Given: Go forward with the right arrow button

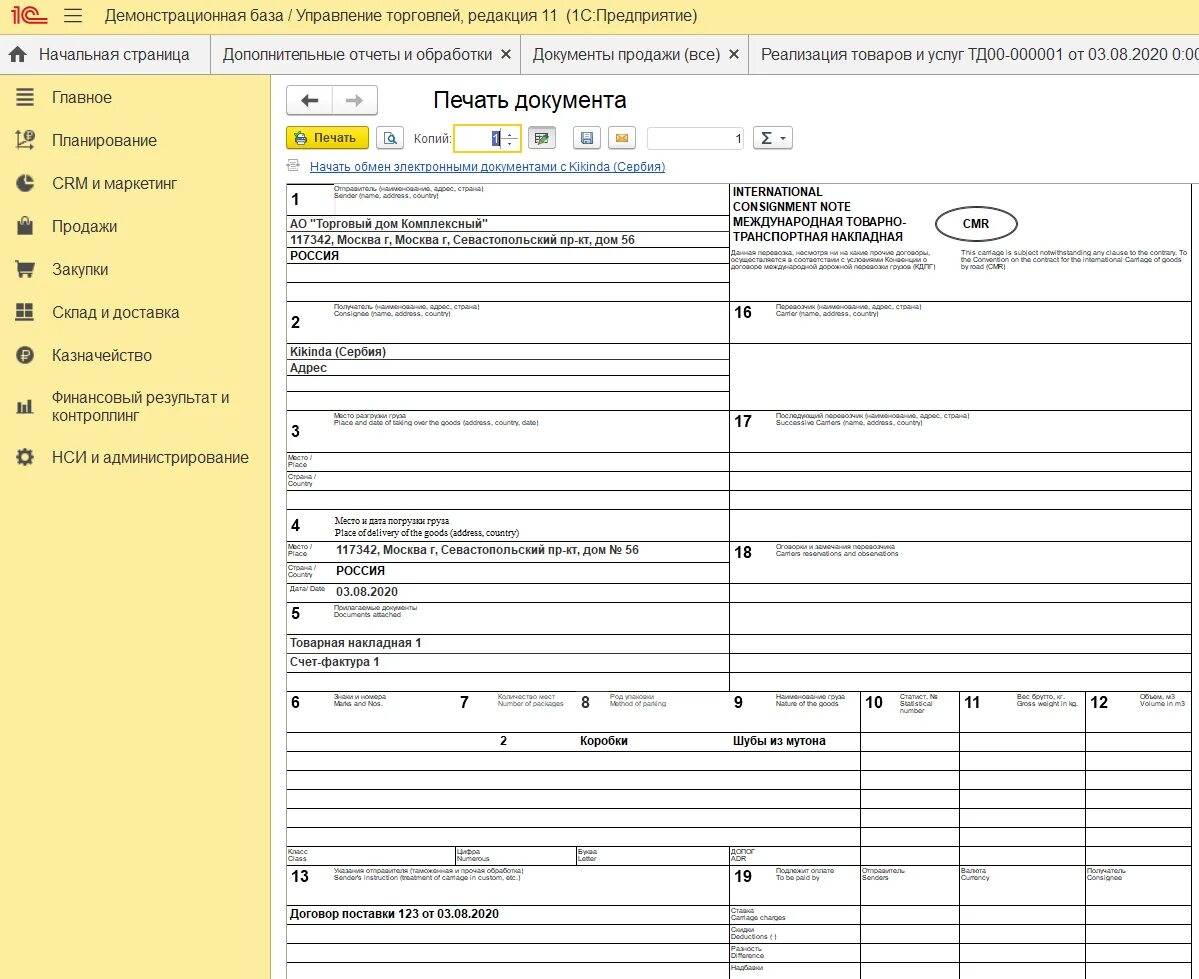Looking at the screenshot, I should point(354,100).
